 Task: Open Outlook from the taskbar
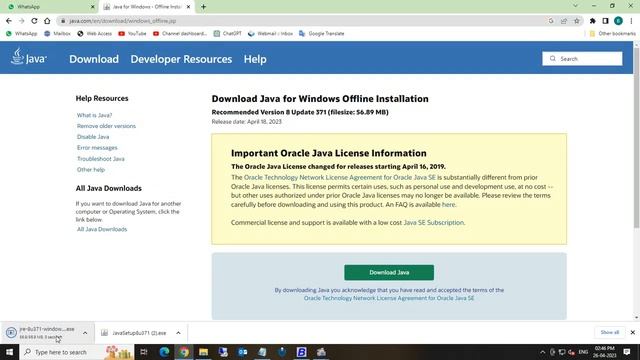pyautogui.click(x=242, y=352)
